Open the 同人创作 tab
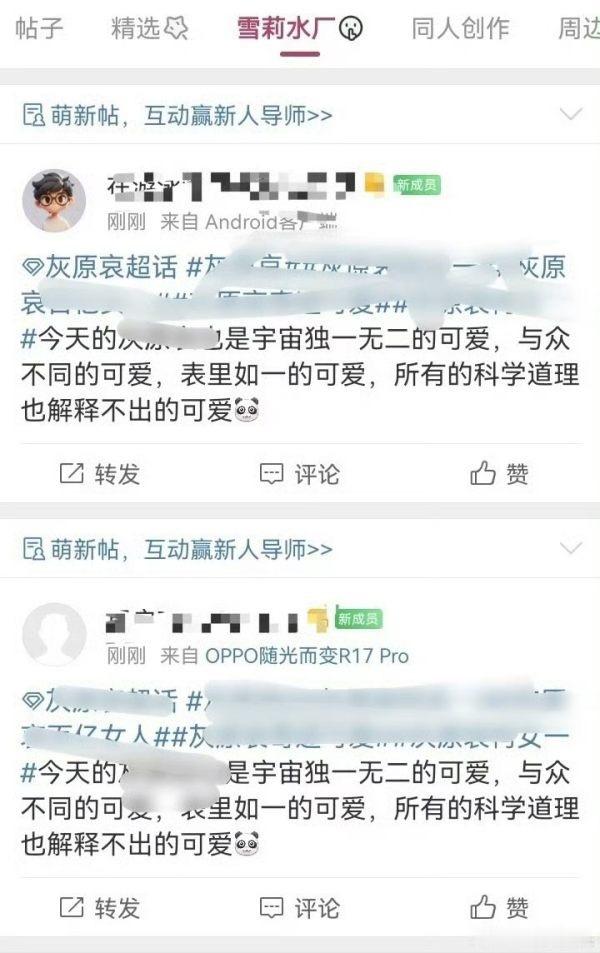Viewport: 600px width, 953px height. pyautogui.click(x=460, y=28)
